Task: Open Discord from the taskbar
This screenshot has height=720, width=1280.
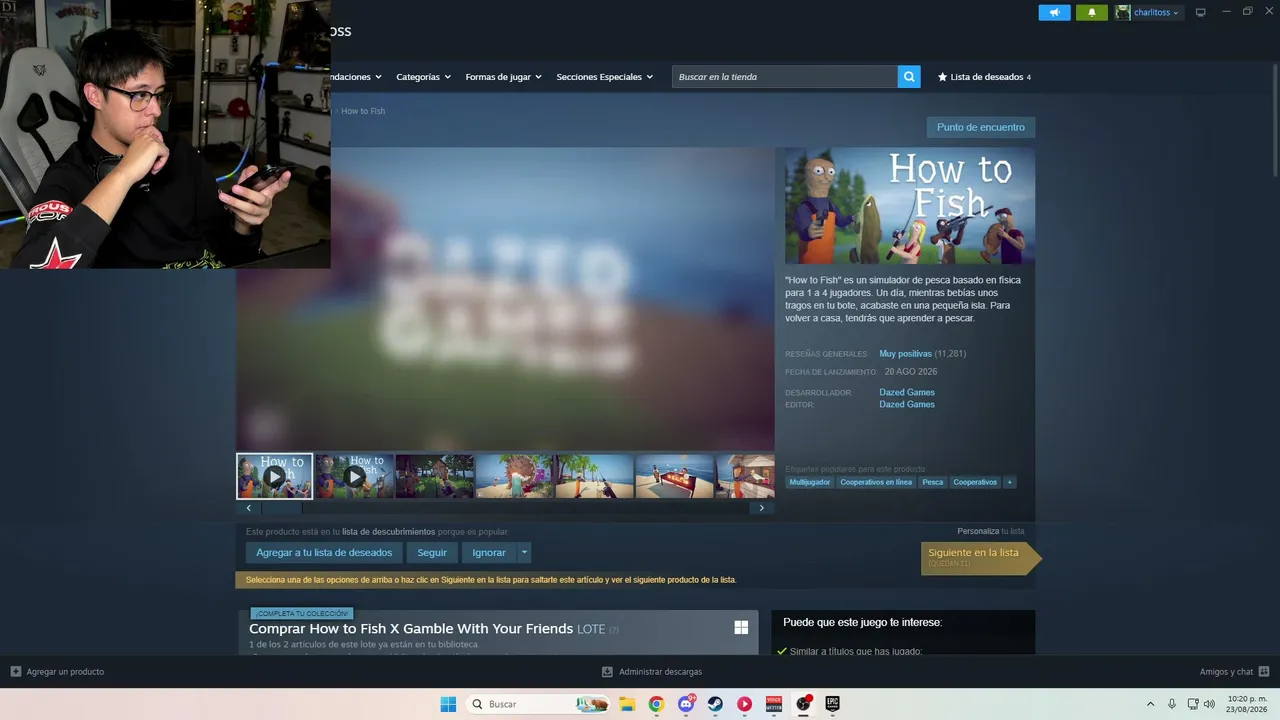Action: (686, 704)
